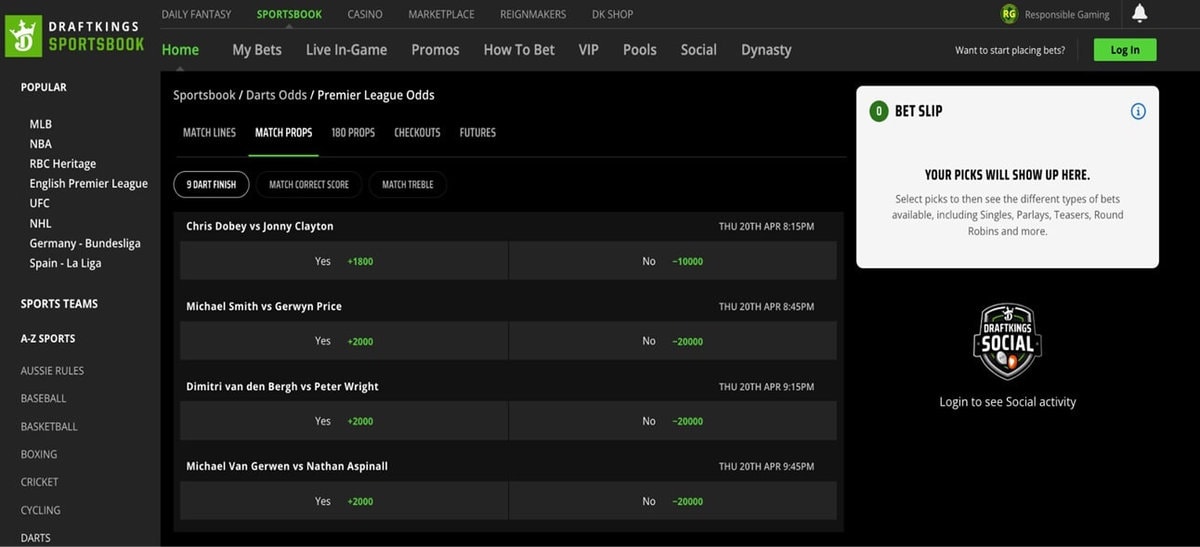Select Basketball in A-Z Sports
This screenshot has height=547, width=1200.
(49, 426)
